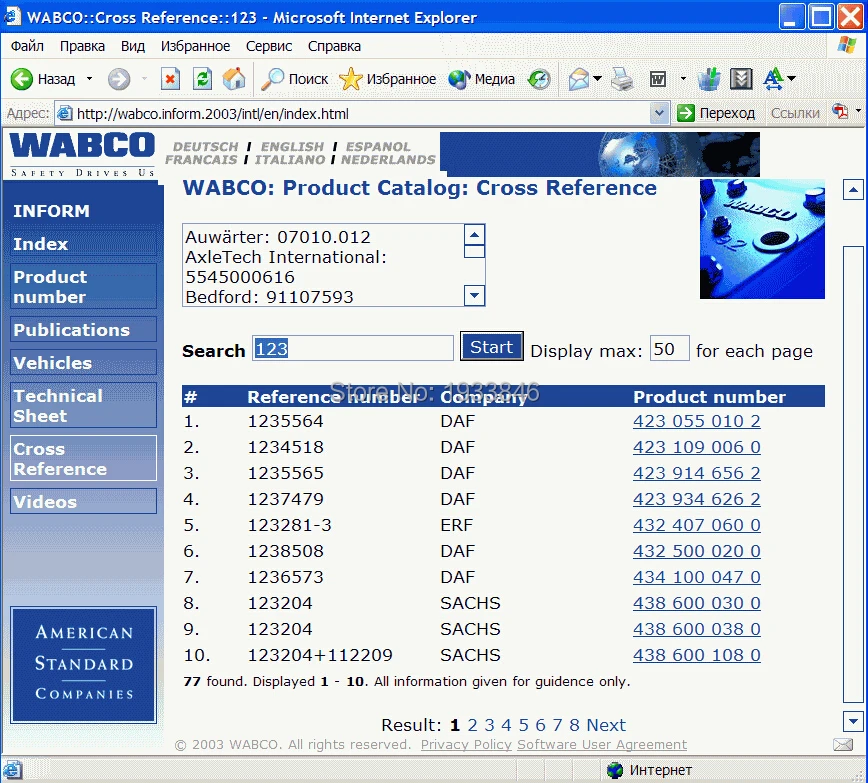
Task: Open the Back button history dropdown arrow
Action: pos(89,79)
